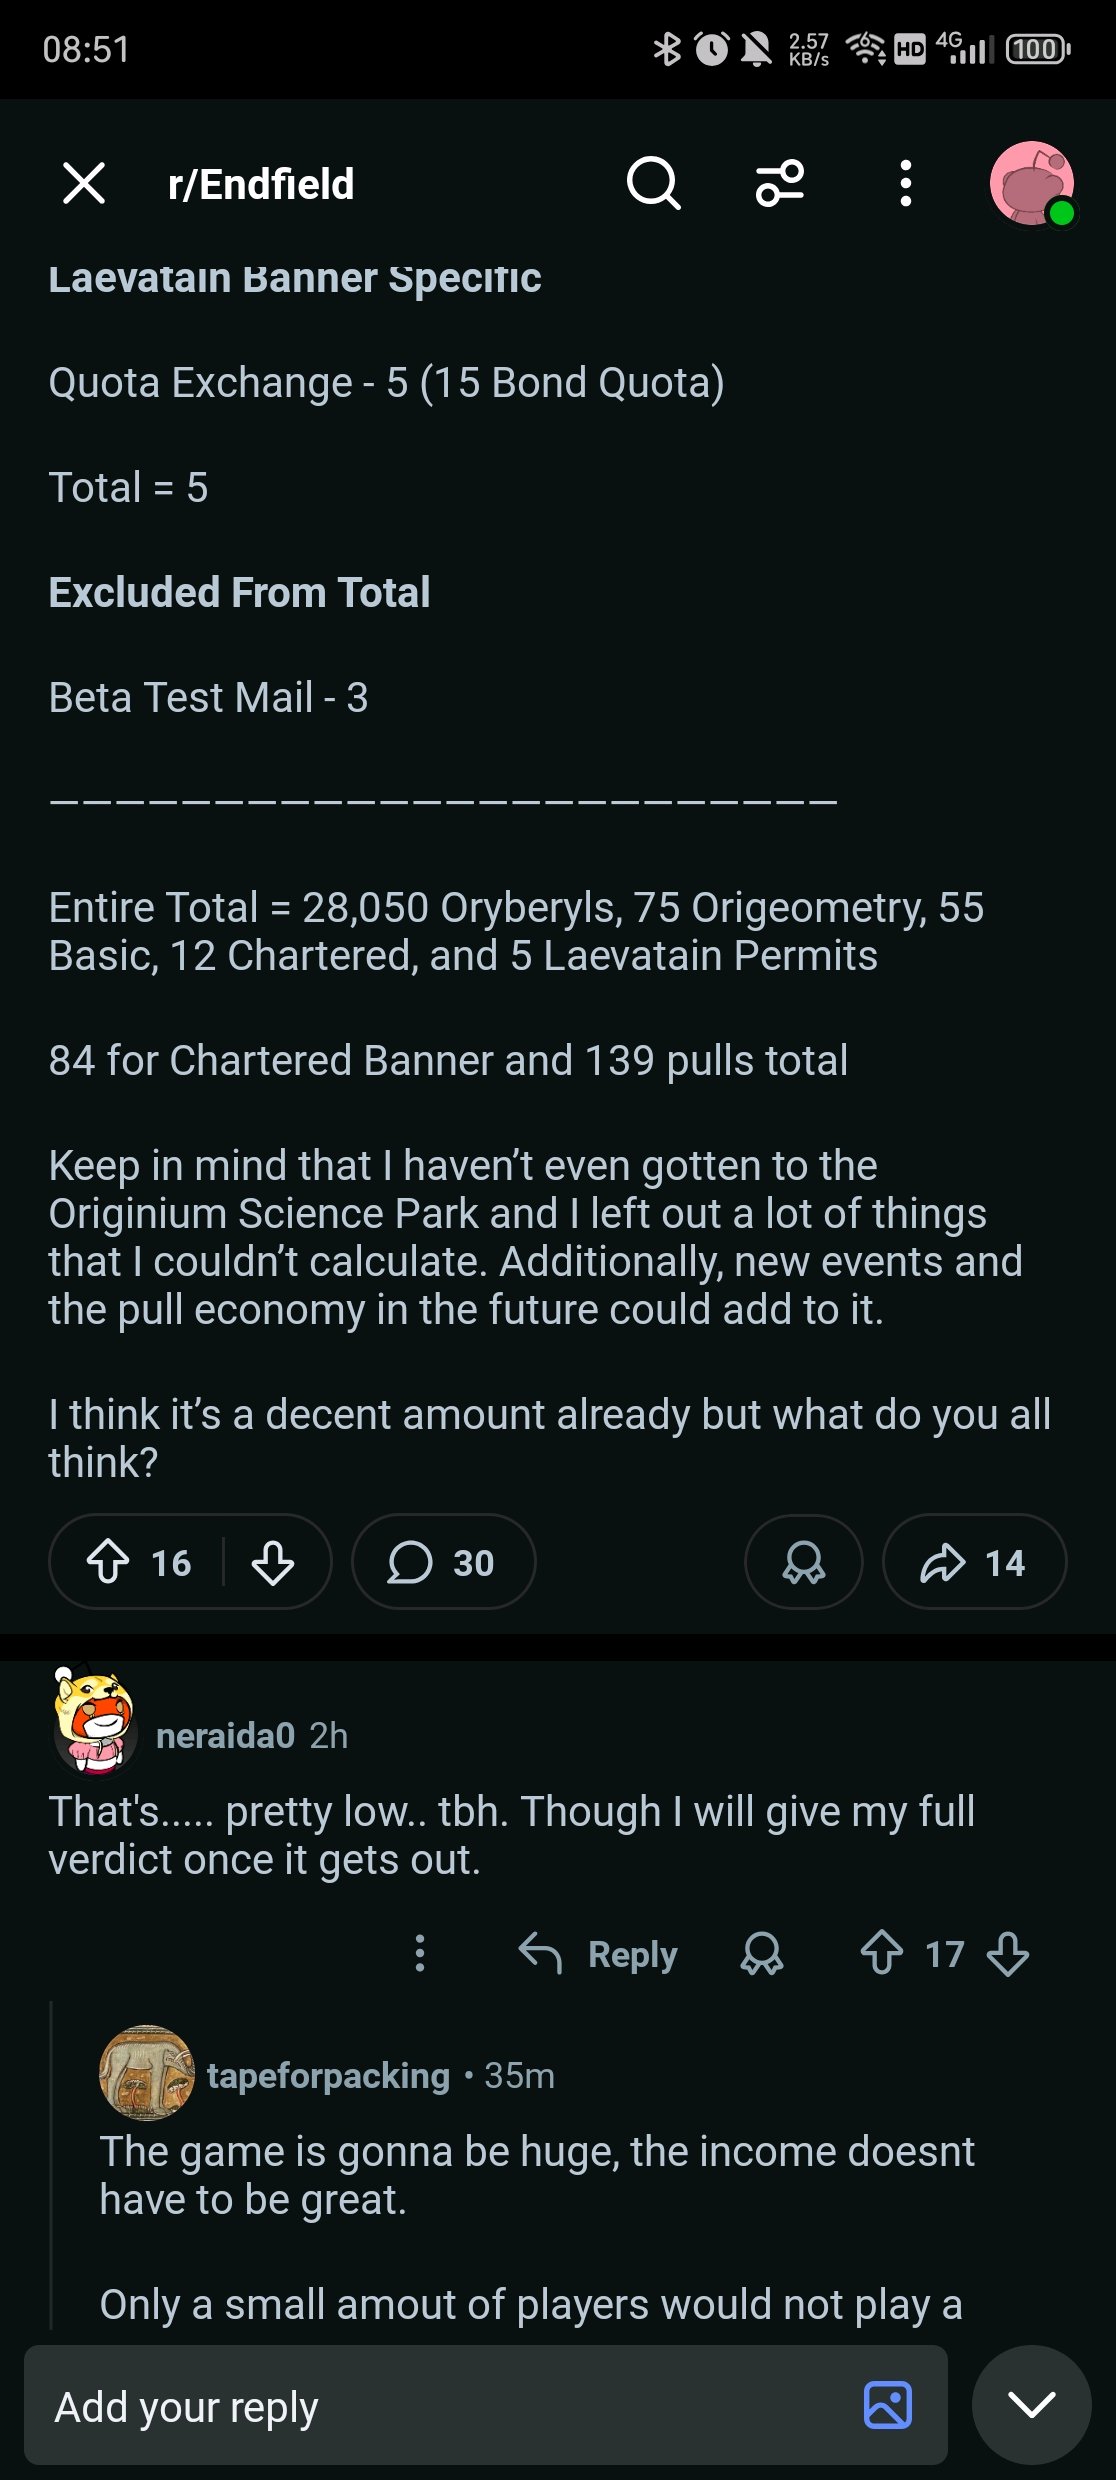Image resolution: width=1116 pixels, height=2480 pixels.
Task: Open neraida0's user profile
Action: point(225,1735)
